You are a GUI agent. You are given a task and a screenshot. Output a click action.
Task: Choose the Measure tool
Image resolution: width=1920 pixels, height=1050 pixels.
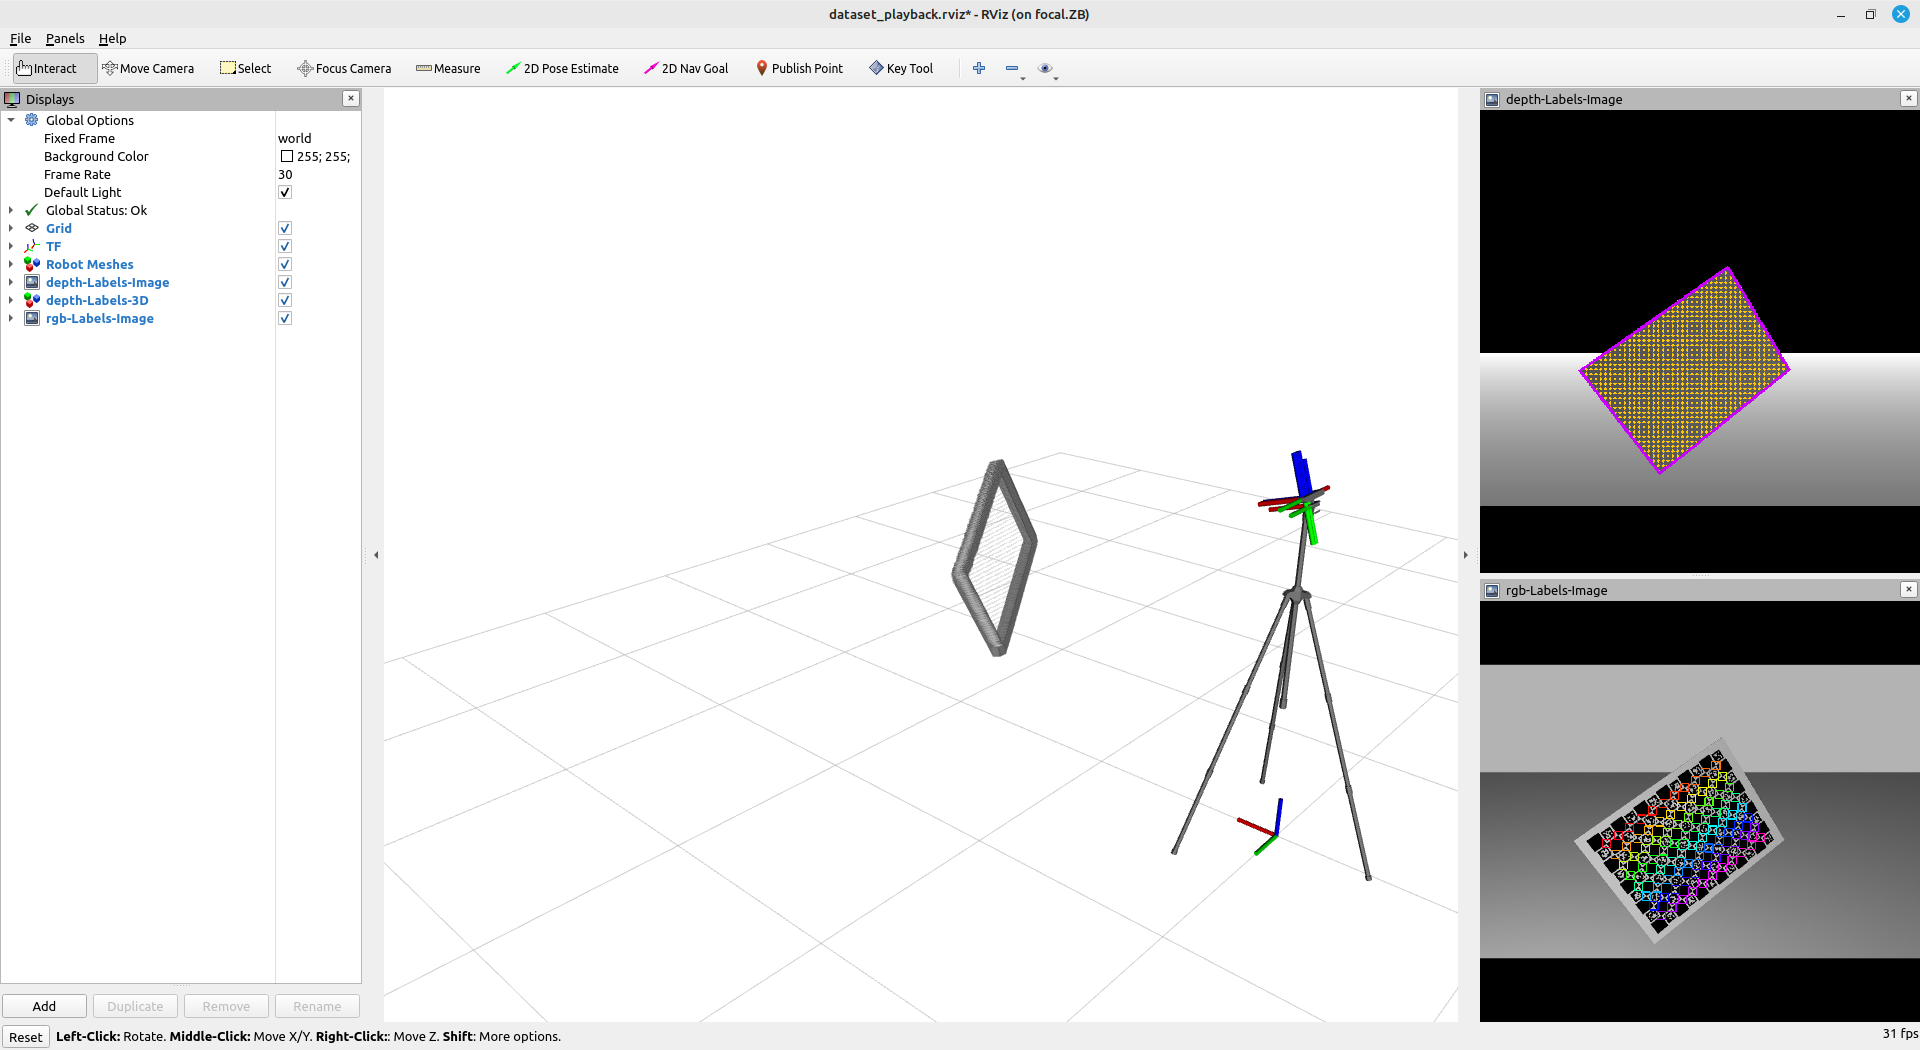(448, 68)
